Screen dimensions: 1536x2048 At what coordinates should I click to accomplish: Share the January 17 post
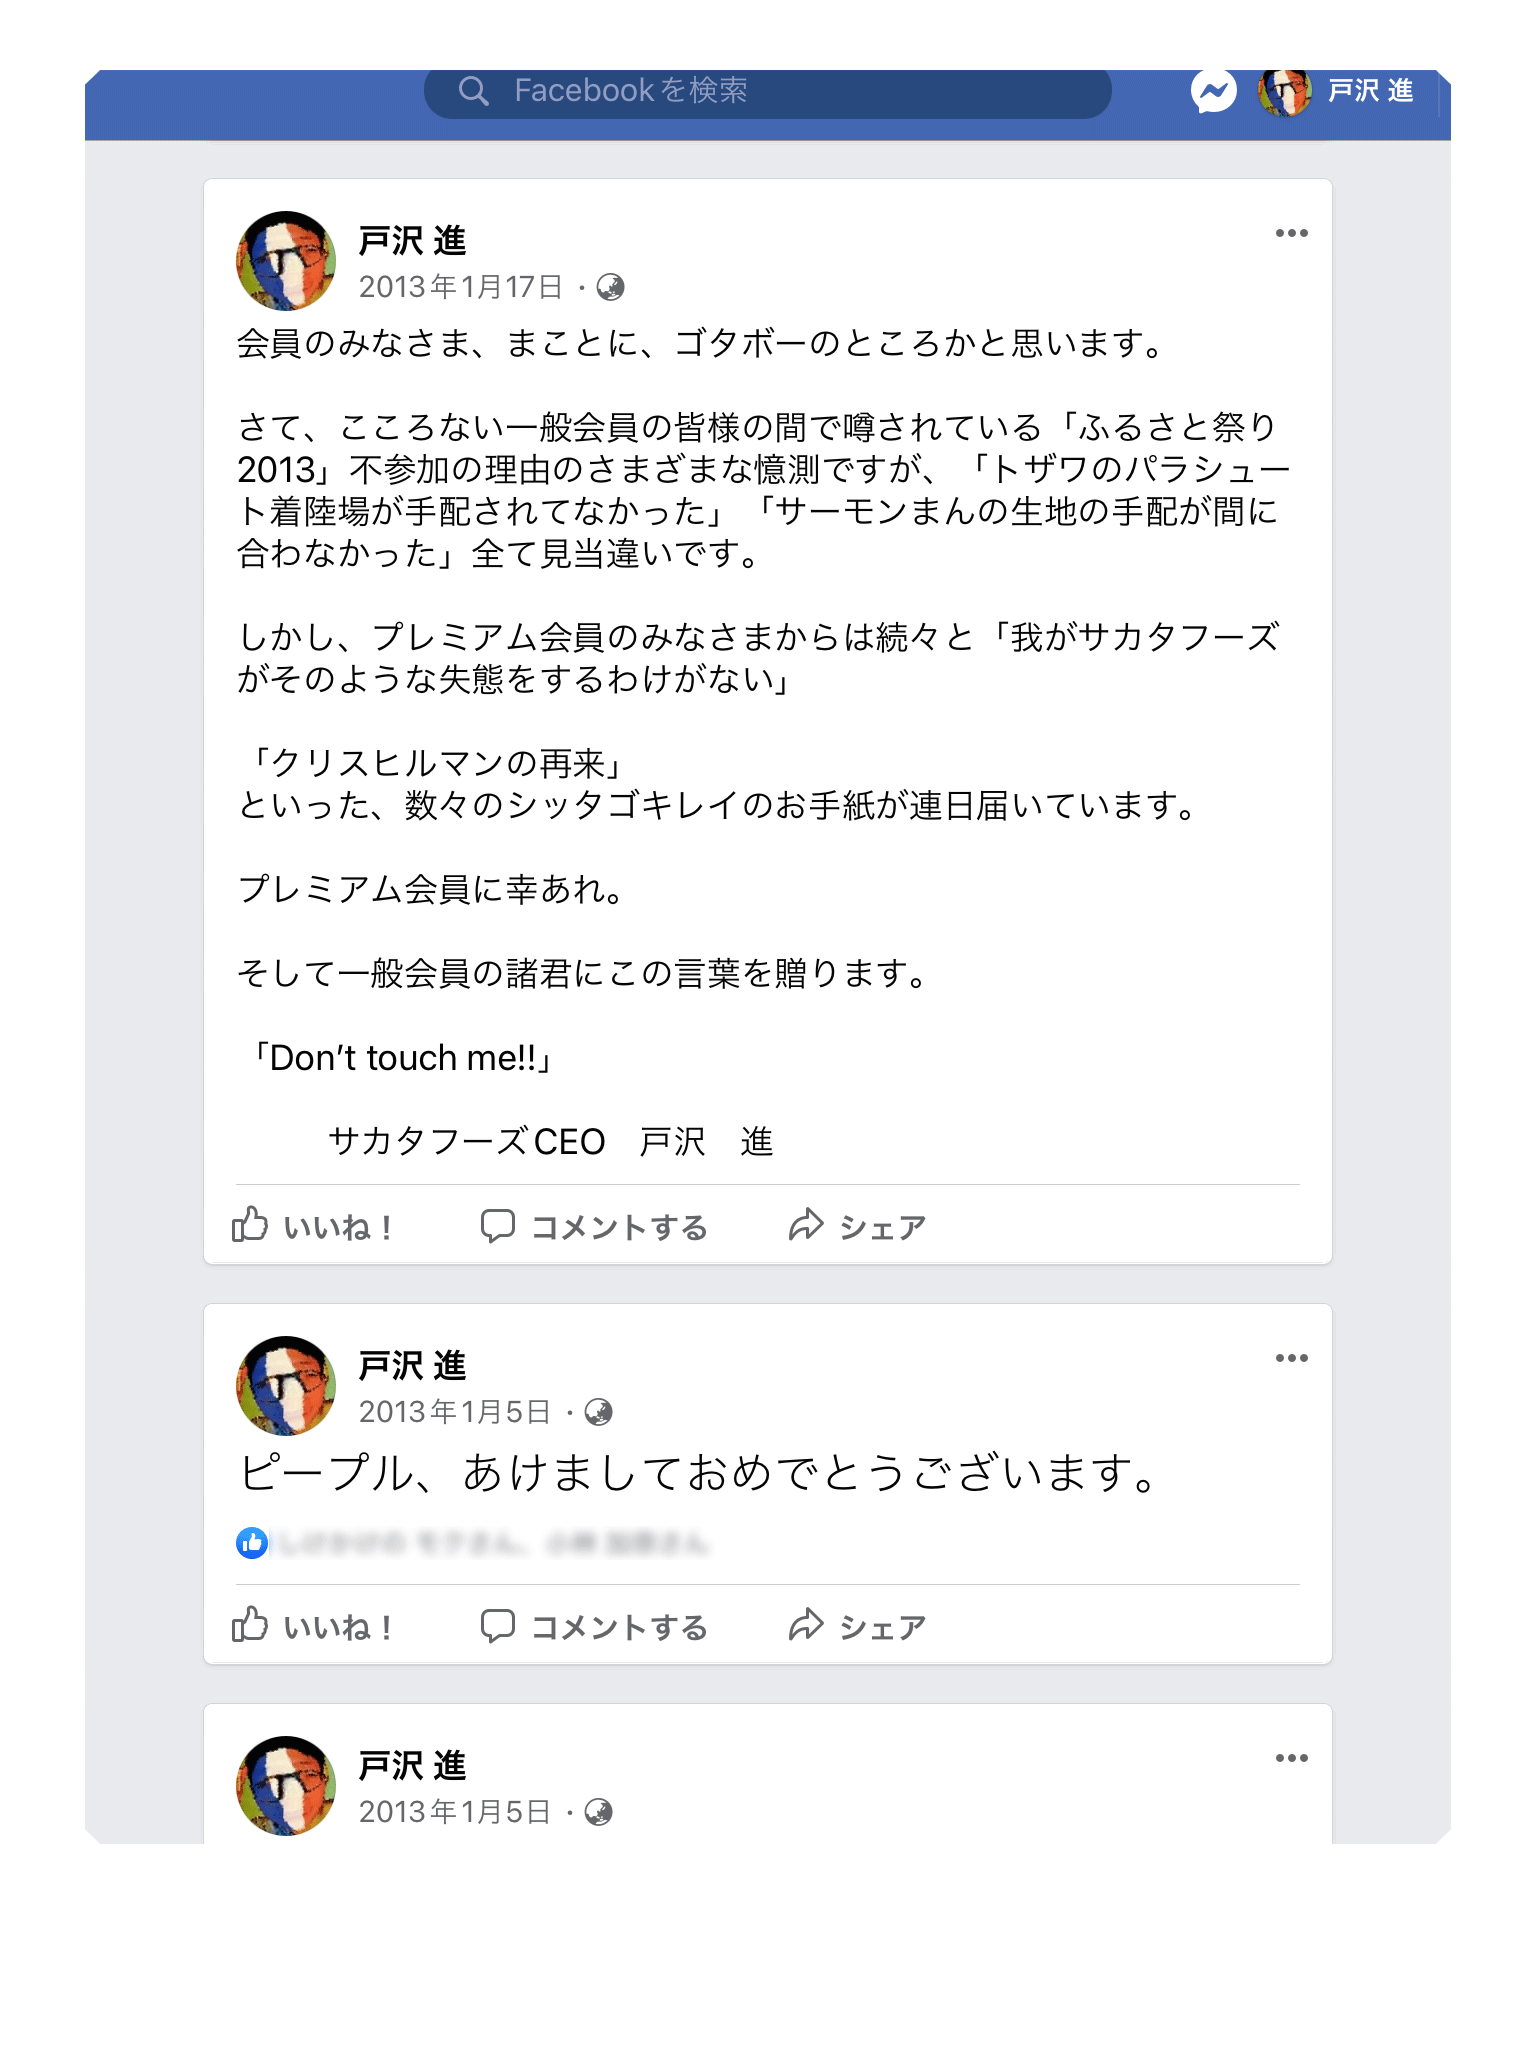[x=857, y=1226]
